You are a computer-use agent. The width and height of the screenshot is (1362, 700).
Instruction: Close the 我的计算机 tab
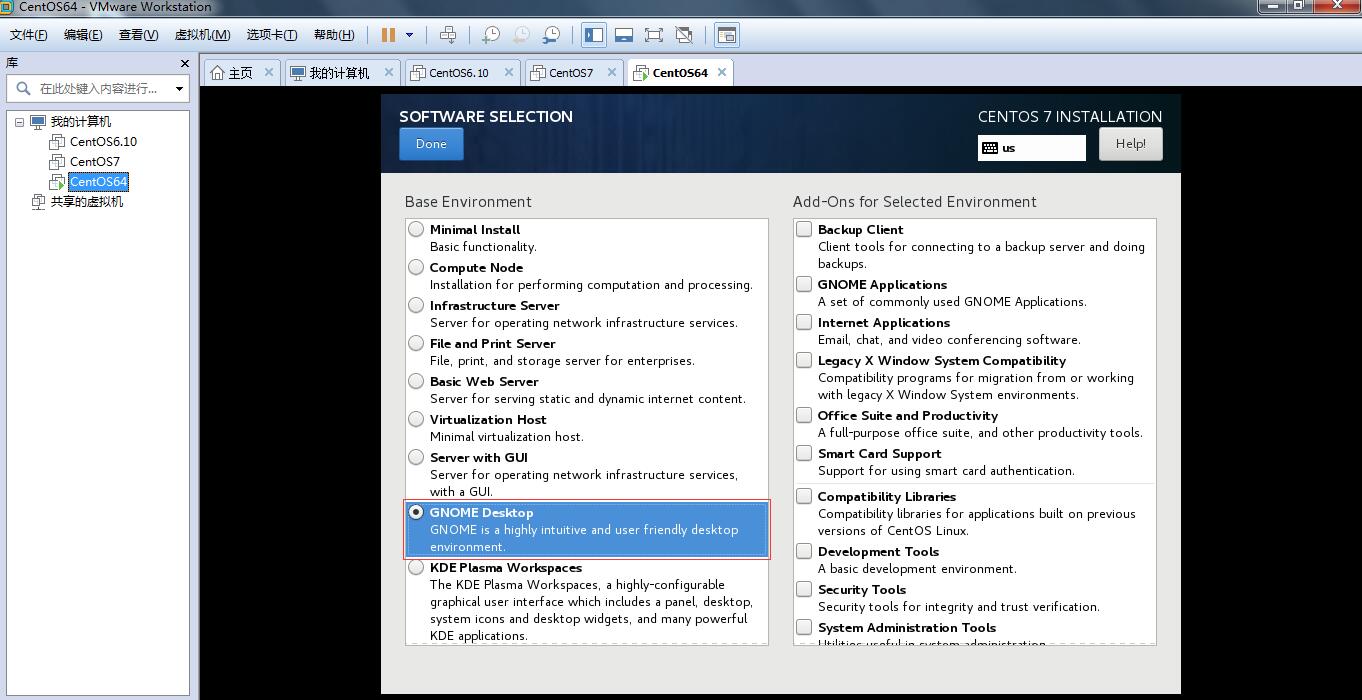(x=389, y=72)
